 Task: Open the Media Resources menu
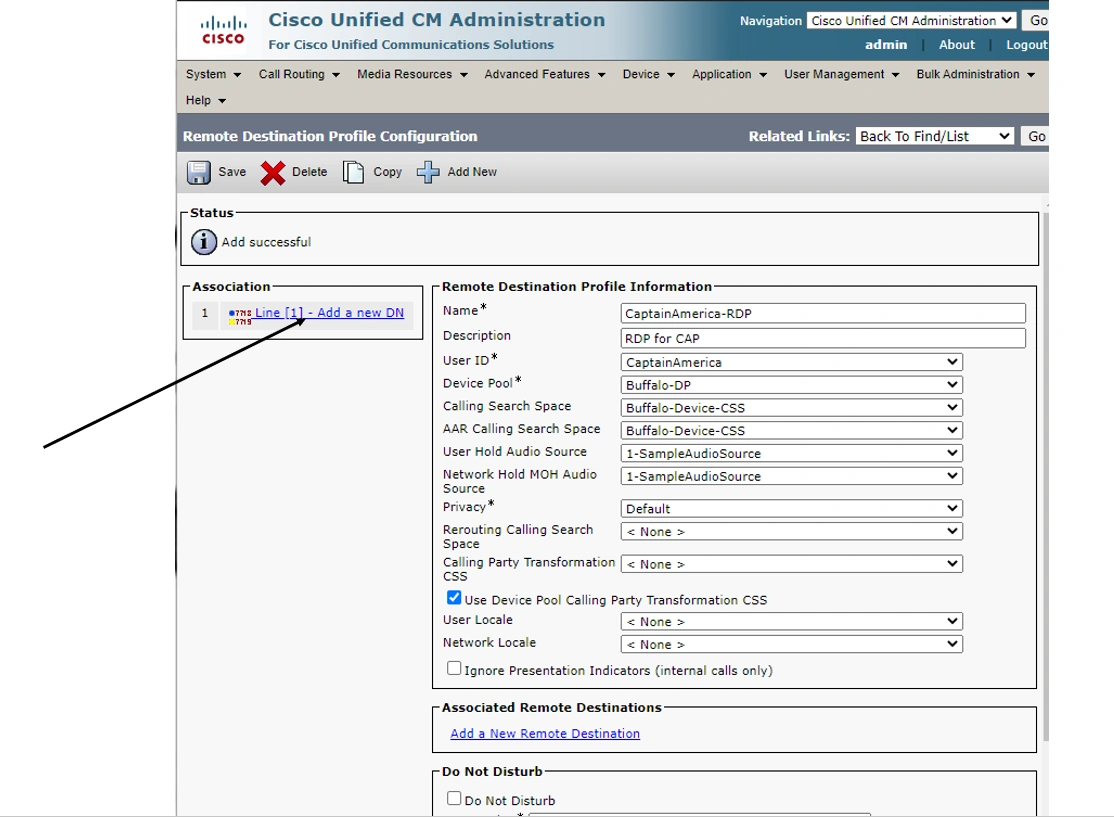412,74
